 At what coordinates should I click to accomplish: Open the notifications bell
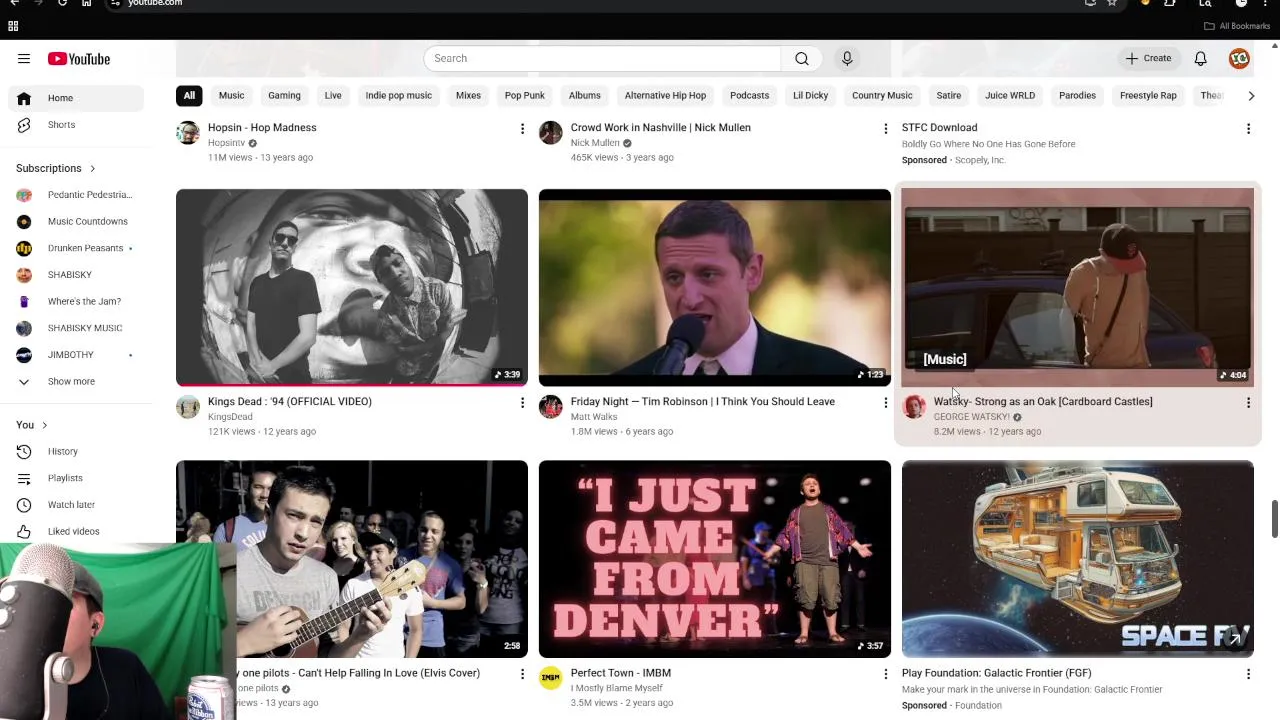(x=1201, y=58)
